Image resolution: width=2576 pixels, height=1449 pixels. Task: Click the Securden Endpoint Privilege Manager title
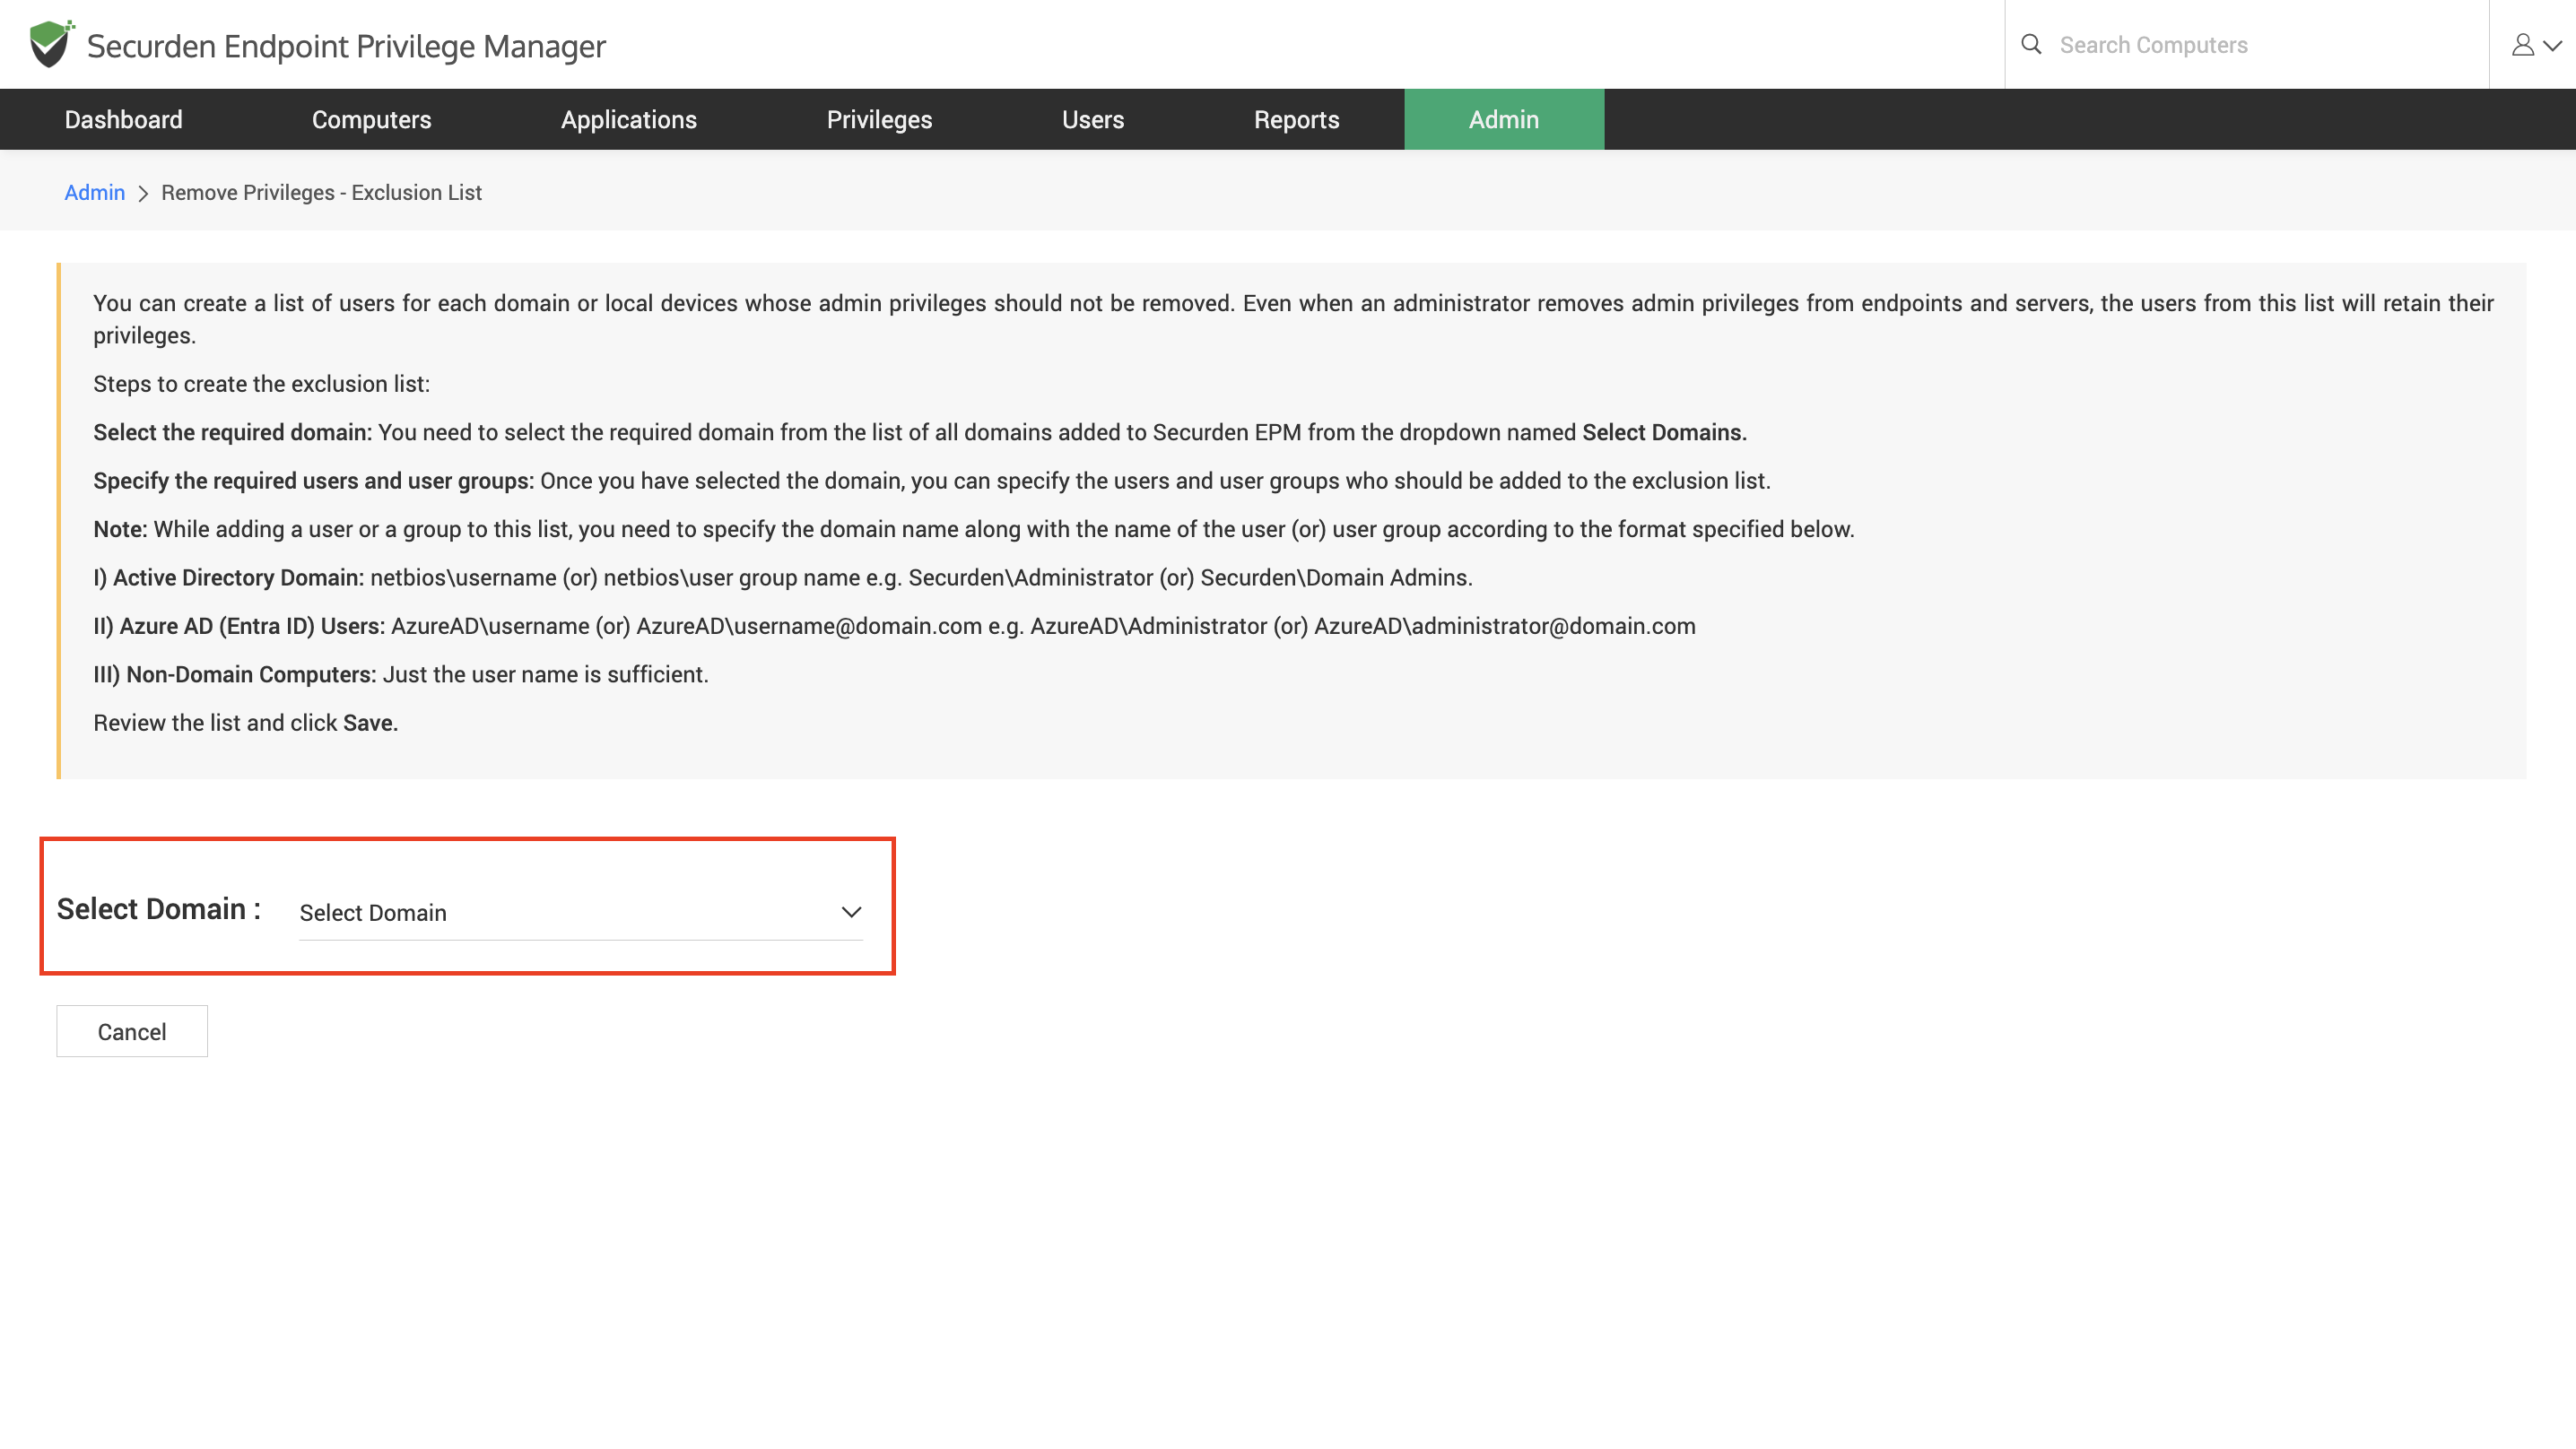coord(346,46)
